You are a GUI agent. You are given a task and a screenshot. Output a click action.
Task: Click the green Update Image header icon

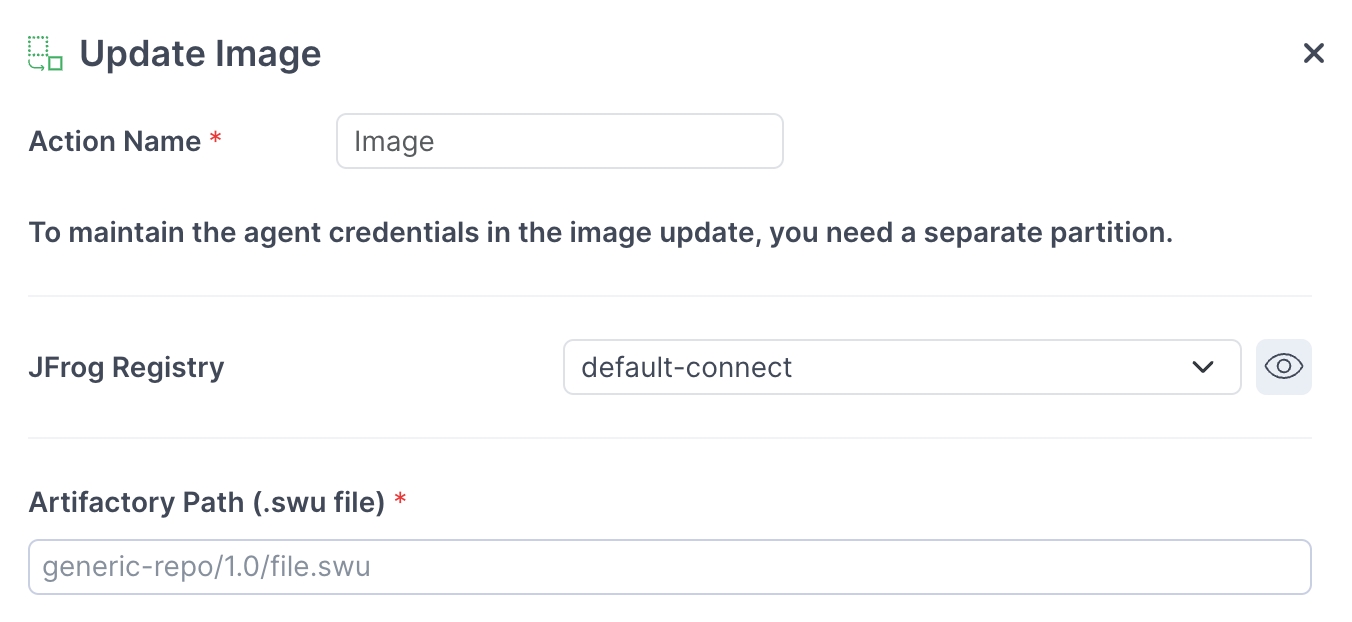click(45, 54)
